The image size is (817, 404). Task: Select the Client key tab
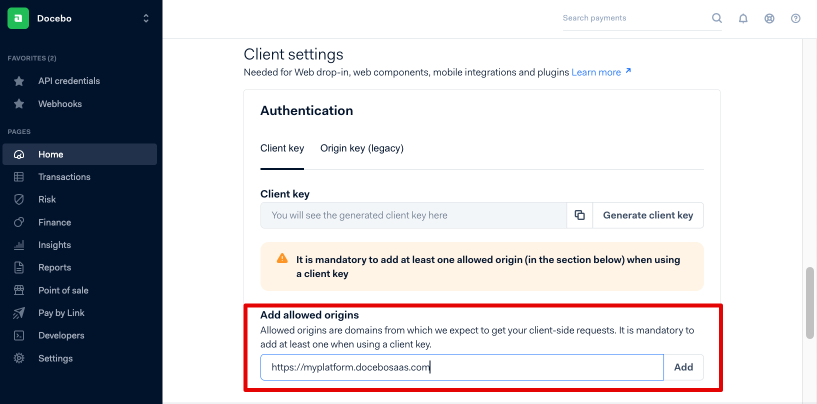pos(282,148)
